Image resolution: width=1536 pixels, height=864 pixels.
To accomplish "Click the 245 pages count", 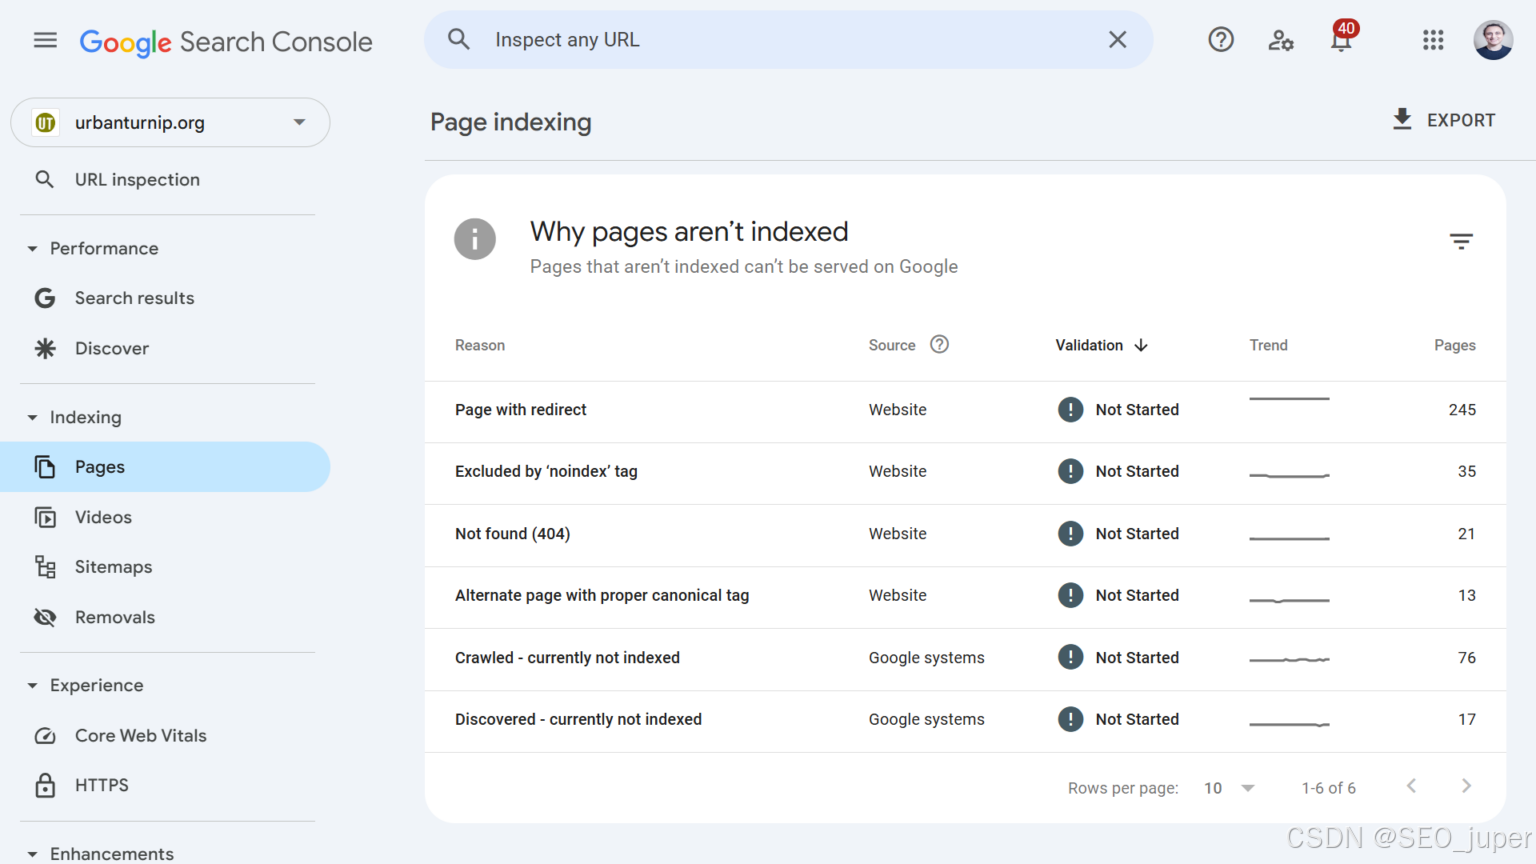I will click(1462, 410).
